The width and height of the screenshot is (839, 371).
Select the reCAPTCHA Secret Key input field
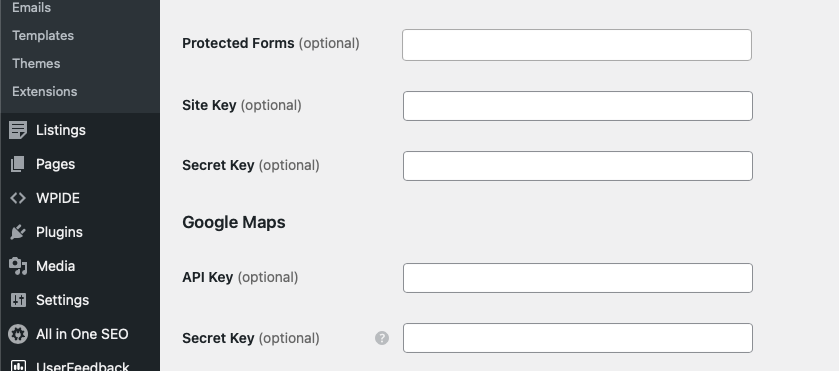[x=578, y=166]
